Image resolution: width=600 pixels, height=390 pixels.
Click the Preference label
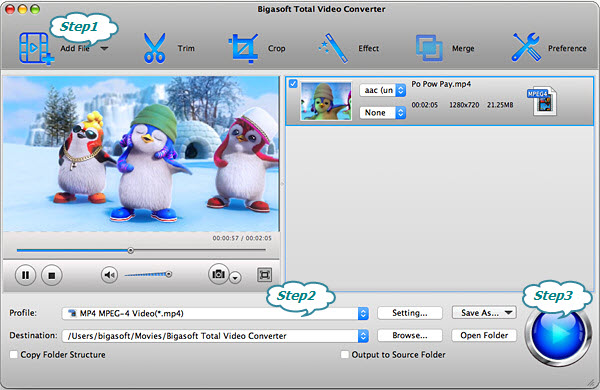[567, 48]
